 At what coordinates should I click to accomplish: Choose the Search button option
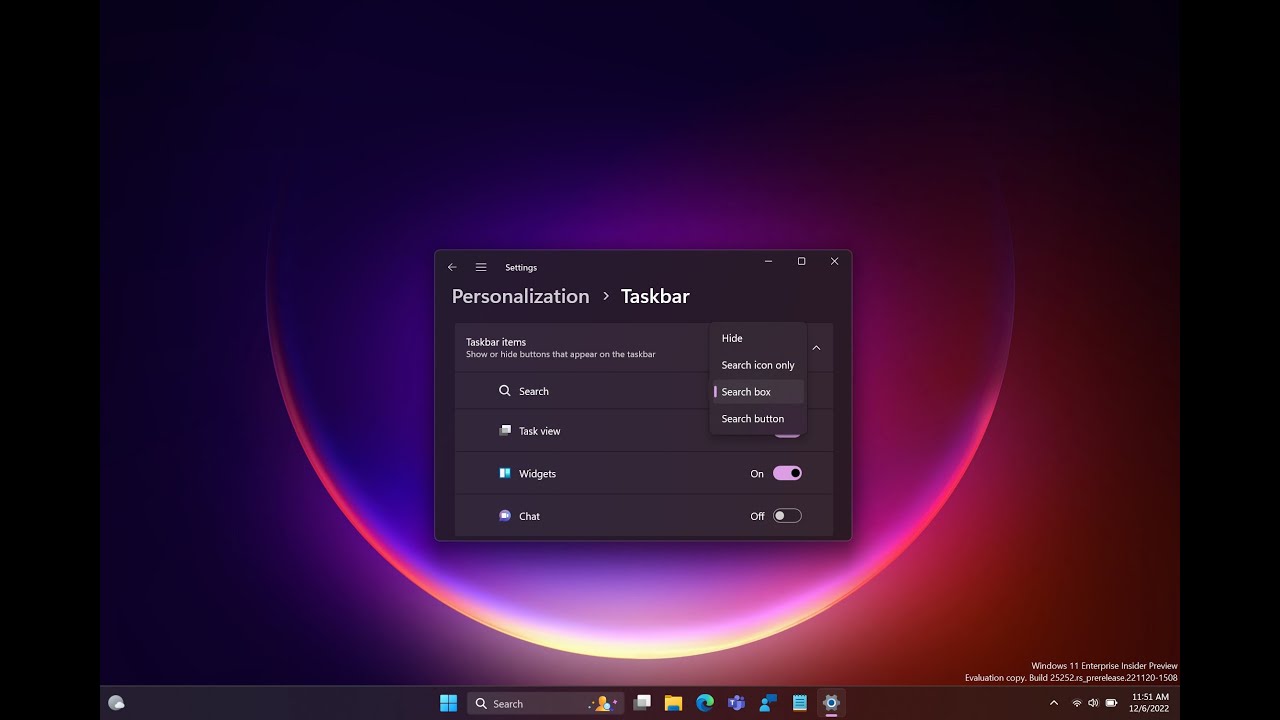click(x=758, y=419)
